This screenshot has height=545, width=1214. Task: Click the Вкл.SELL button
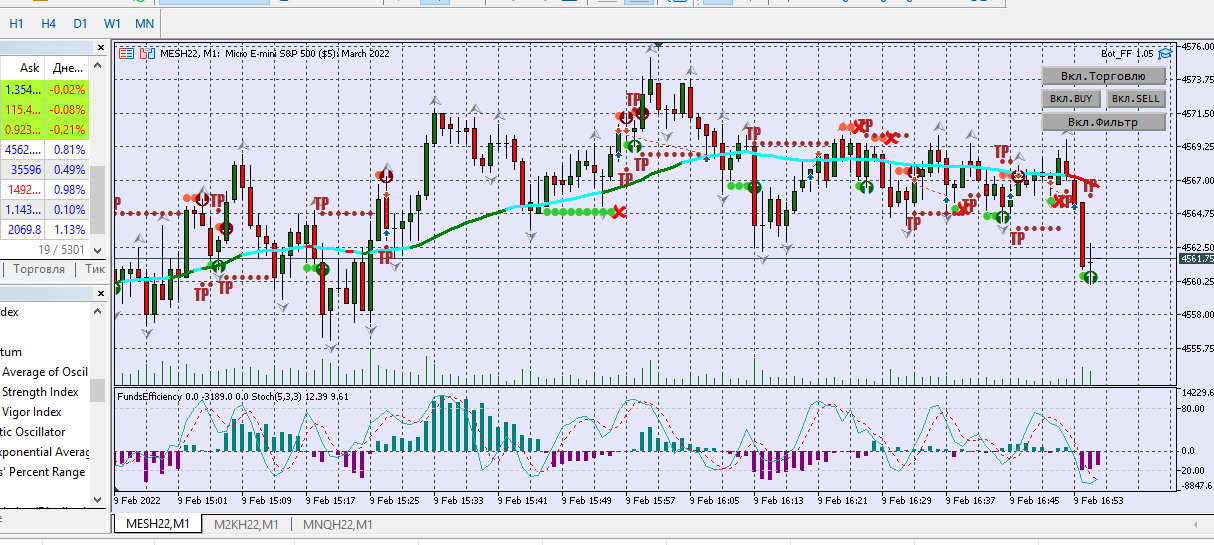point(1136,99)
